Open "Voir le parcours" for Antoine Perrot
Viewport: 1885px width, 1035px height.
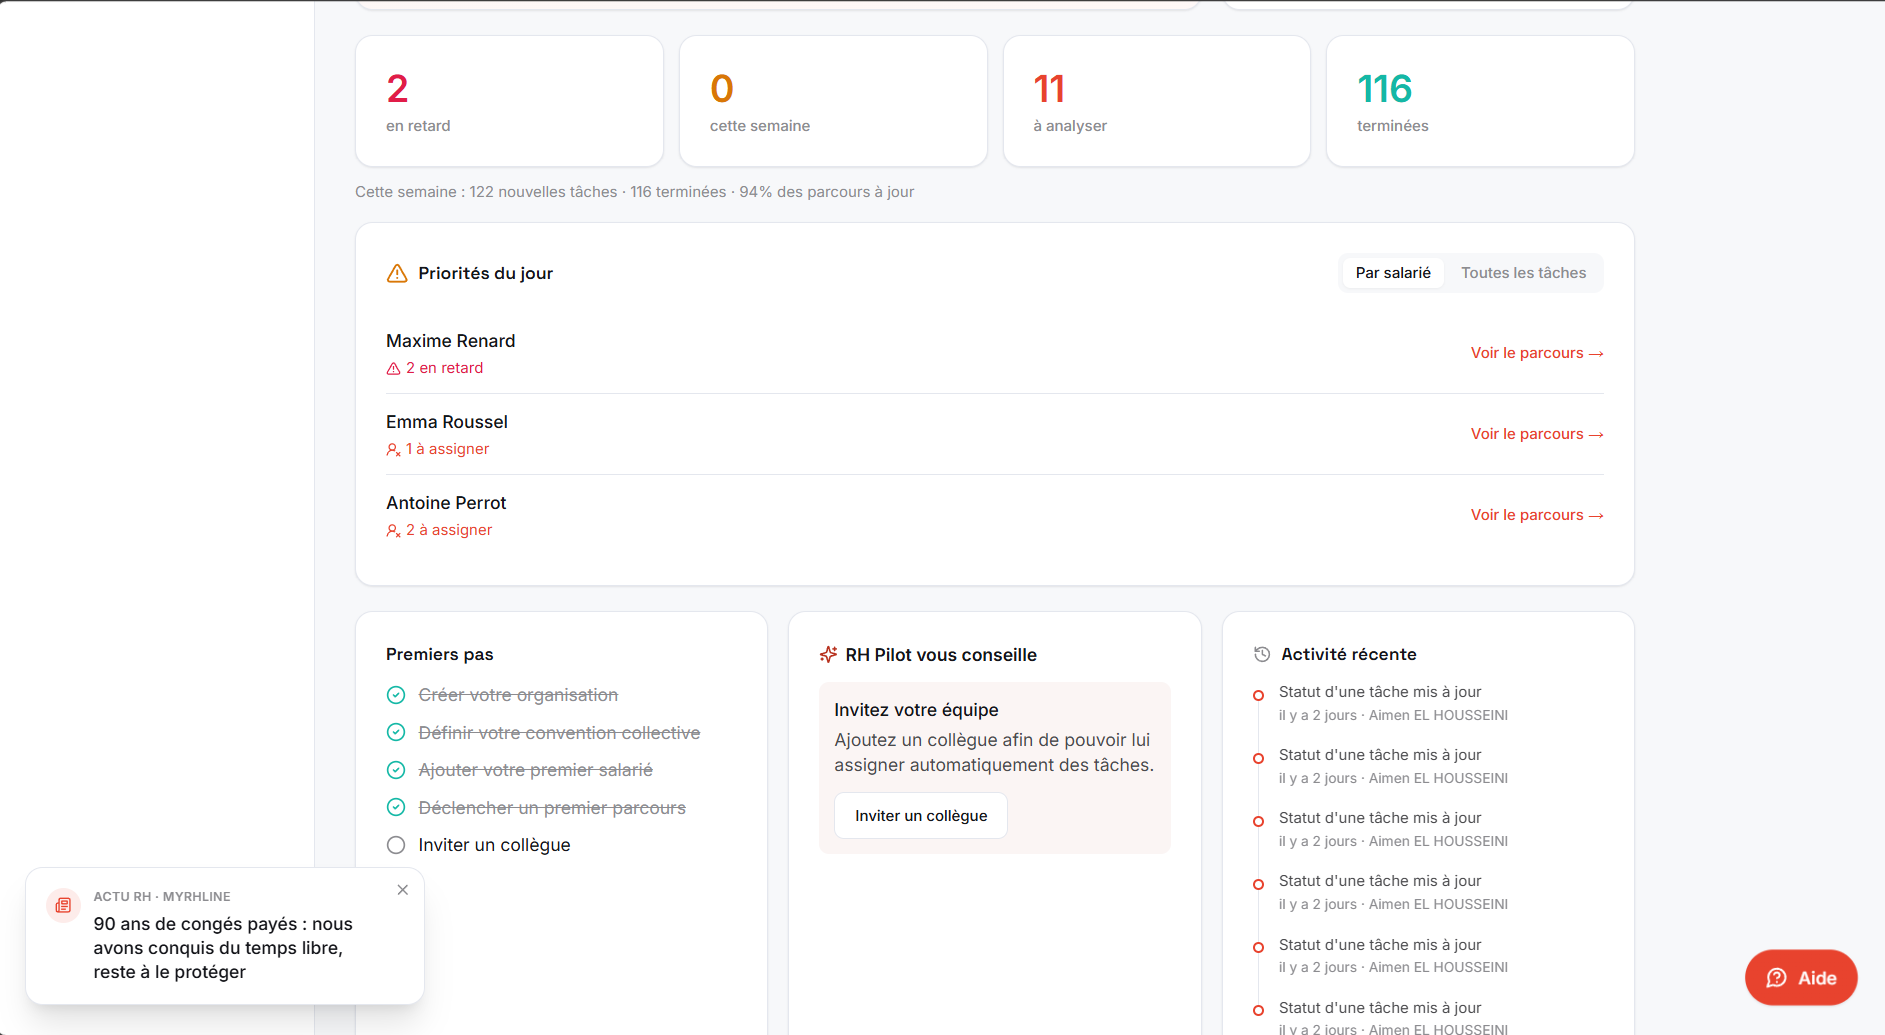pos(1537,515)
